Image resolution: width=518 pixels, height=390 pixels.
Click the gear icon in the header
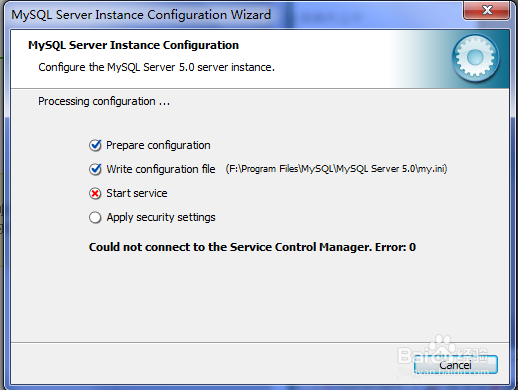tap(476, 58)
